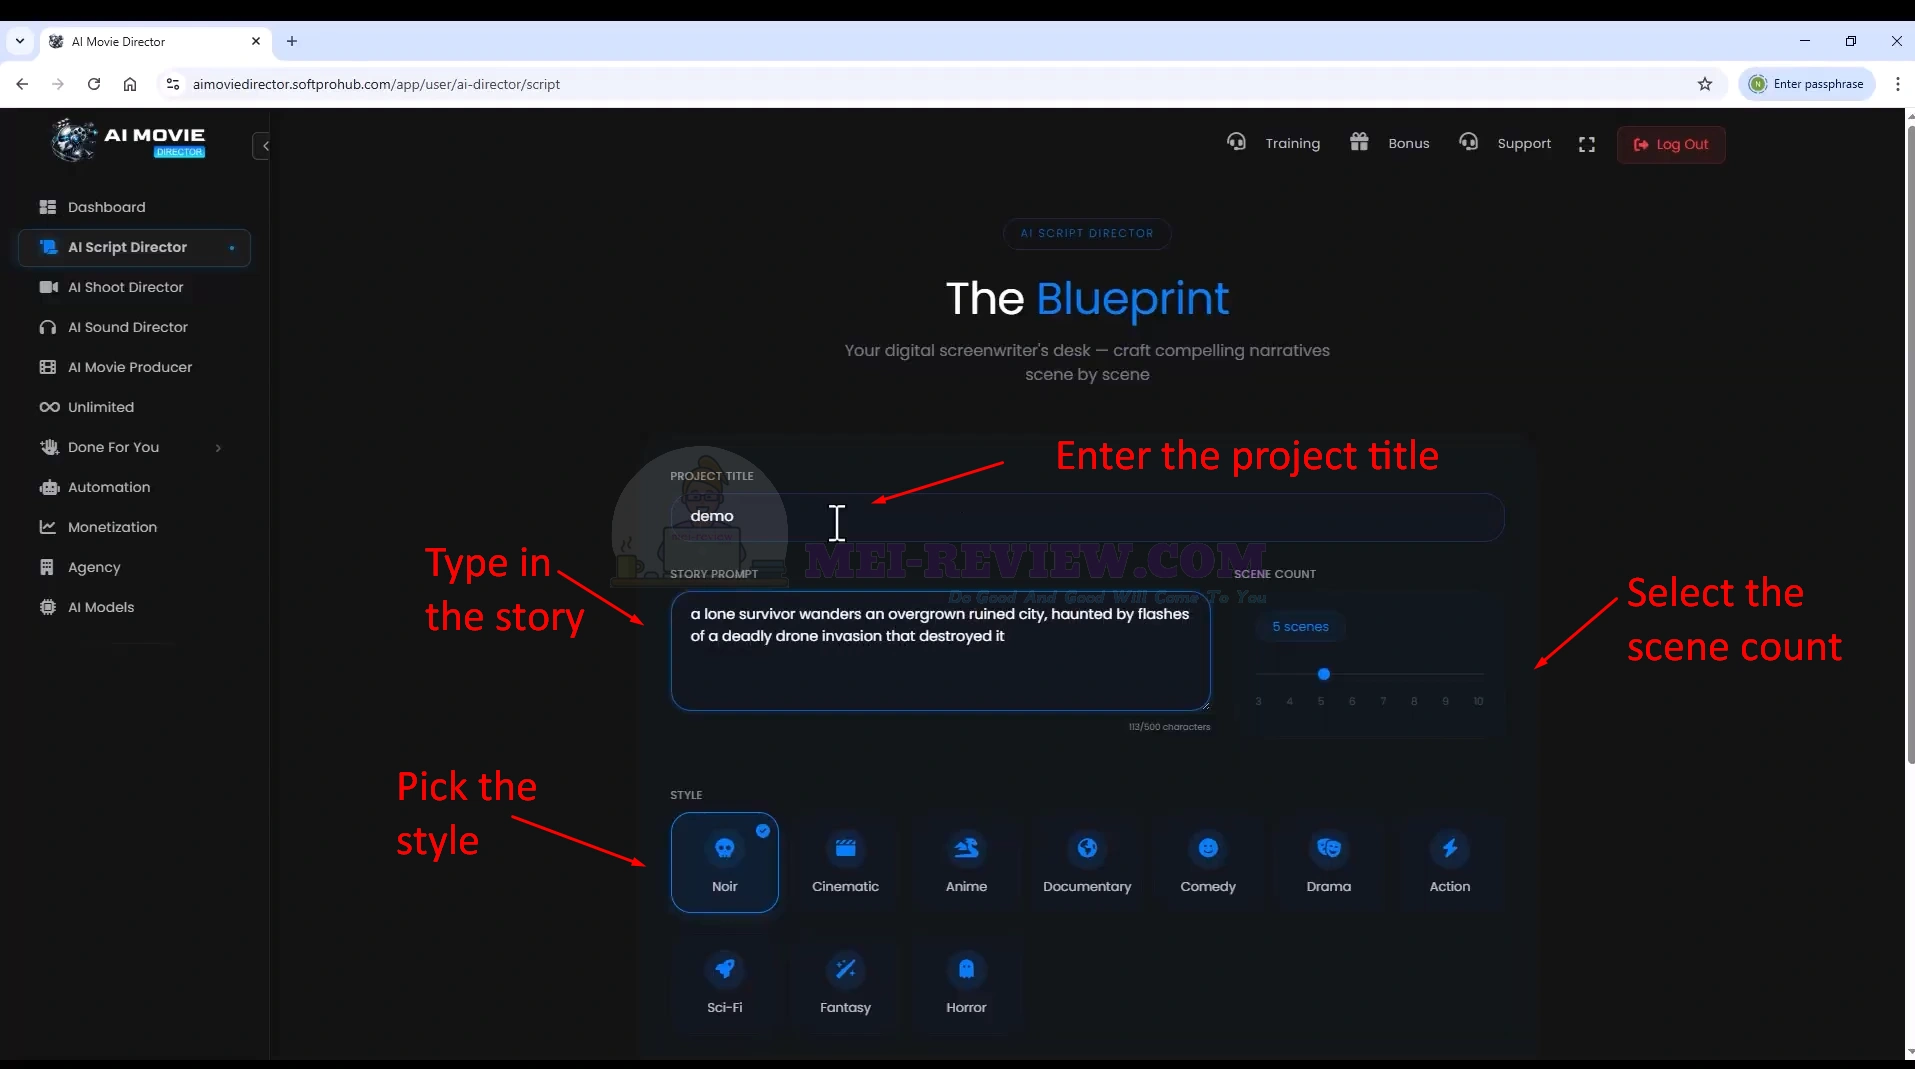Select the Comedy style card
This screenshot has width=1915, height=1069.
[x=1208, y=862]
